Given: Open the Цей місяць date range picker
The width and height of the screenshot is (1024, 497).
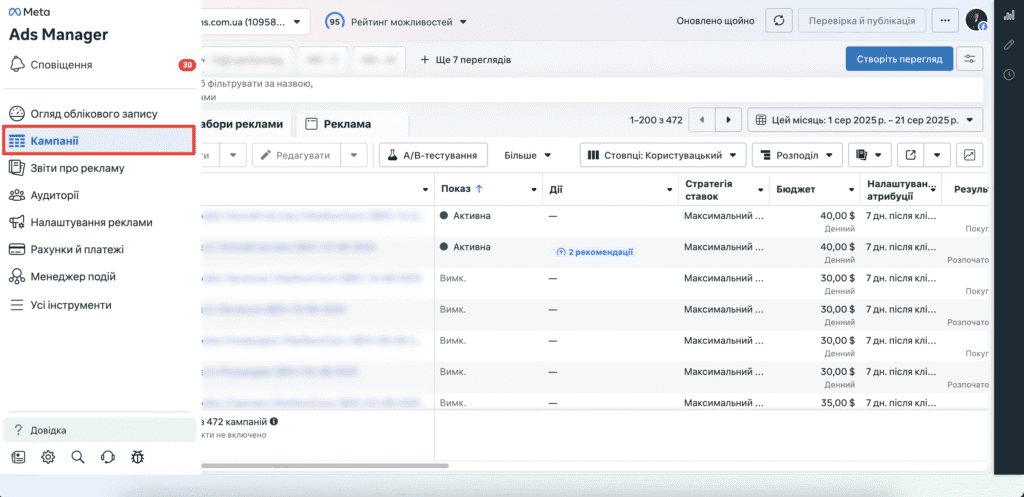Looking at the screenshot, I should point(865,120).
